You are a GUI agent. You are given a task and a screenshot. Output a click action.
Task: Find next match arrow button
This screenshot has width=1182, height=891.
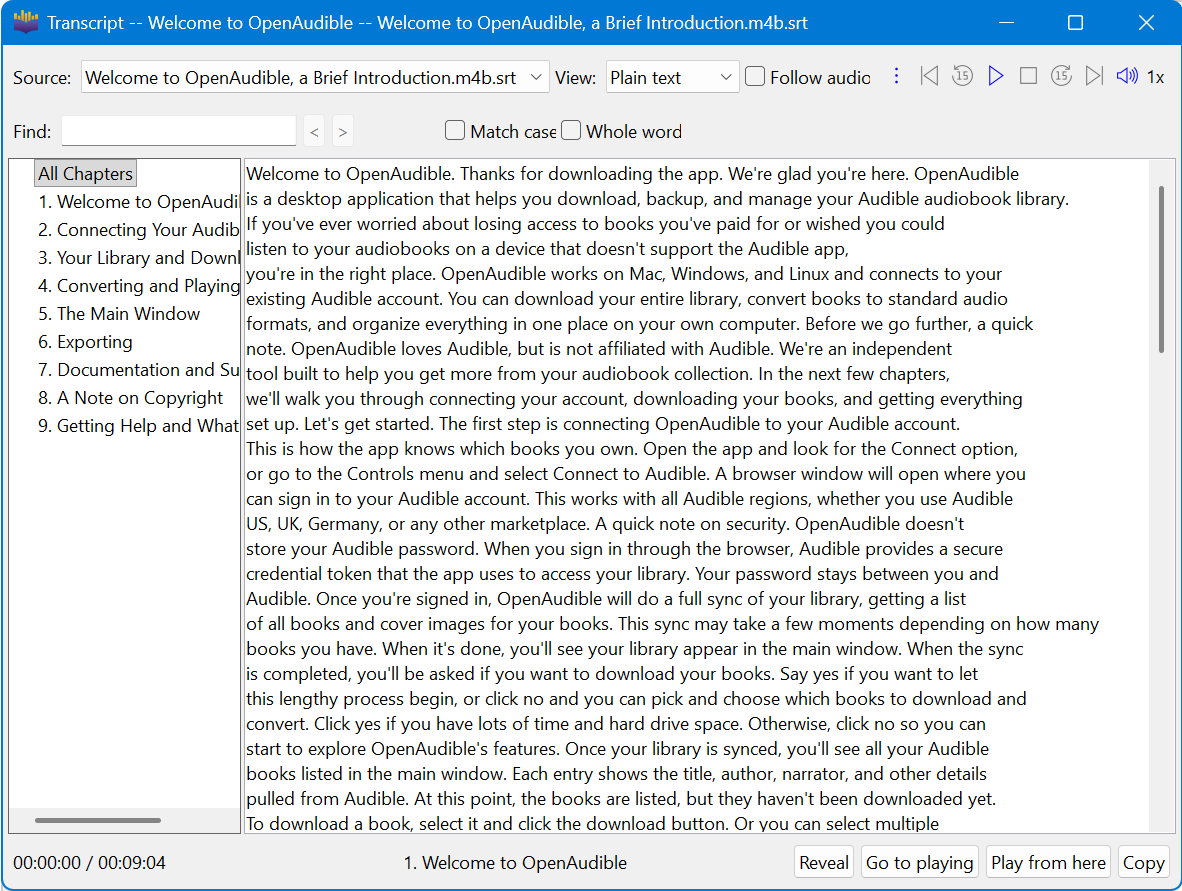pos(343,132)
